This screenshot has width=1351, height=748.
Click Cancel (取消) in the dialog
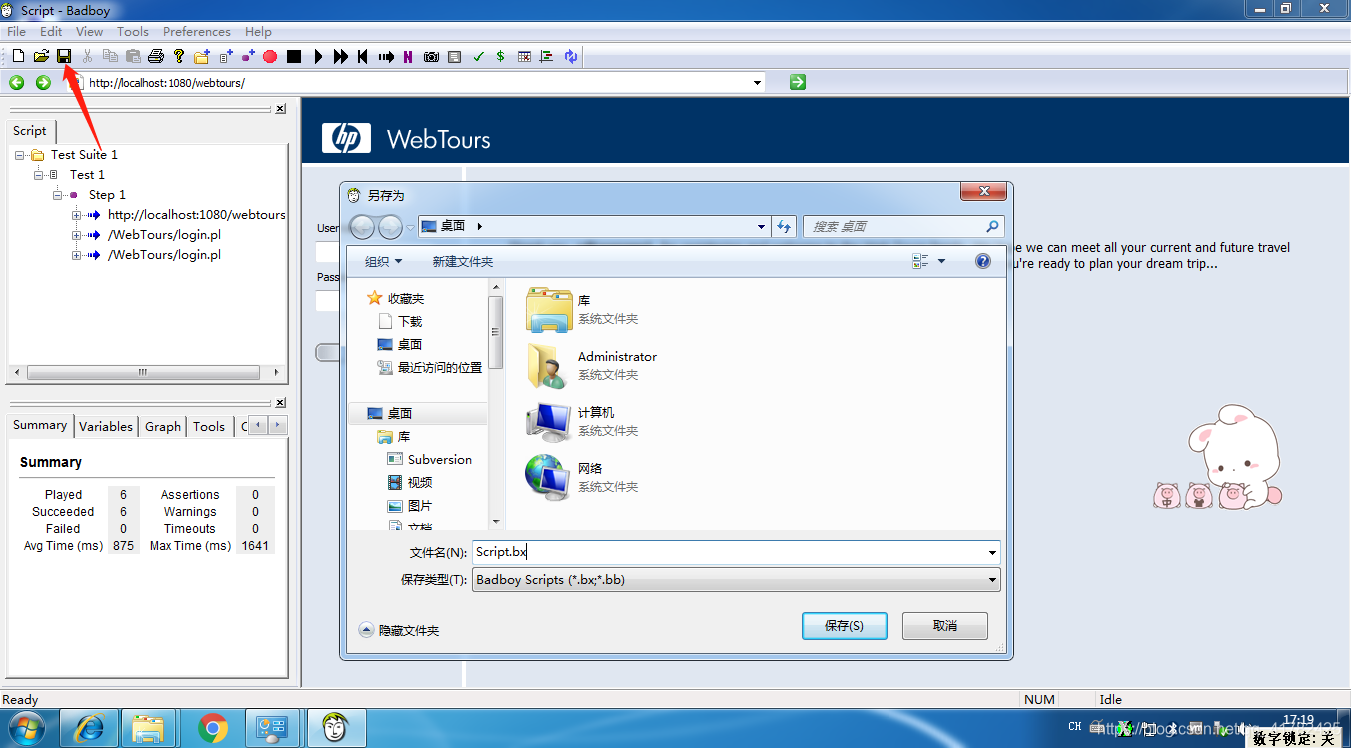[x=945, y=626]
